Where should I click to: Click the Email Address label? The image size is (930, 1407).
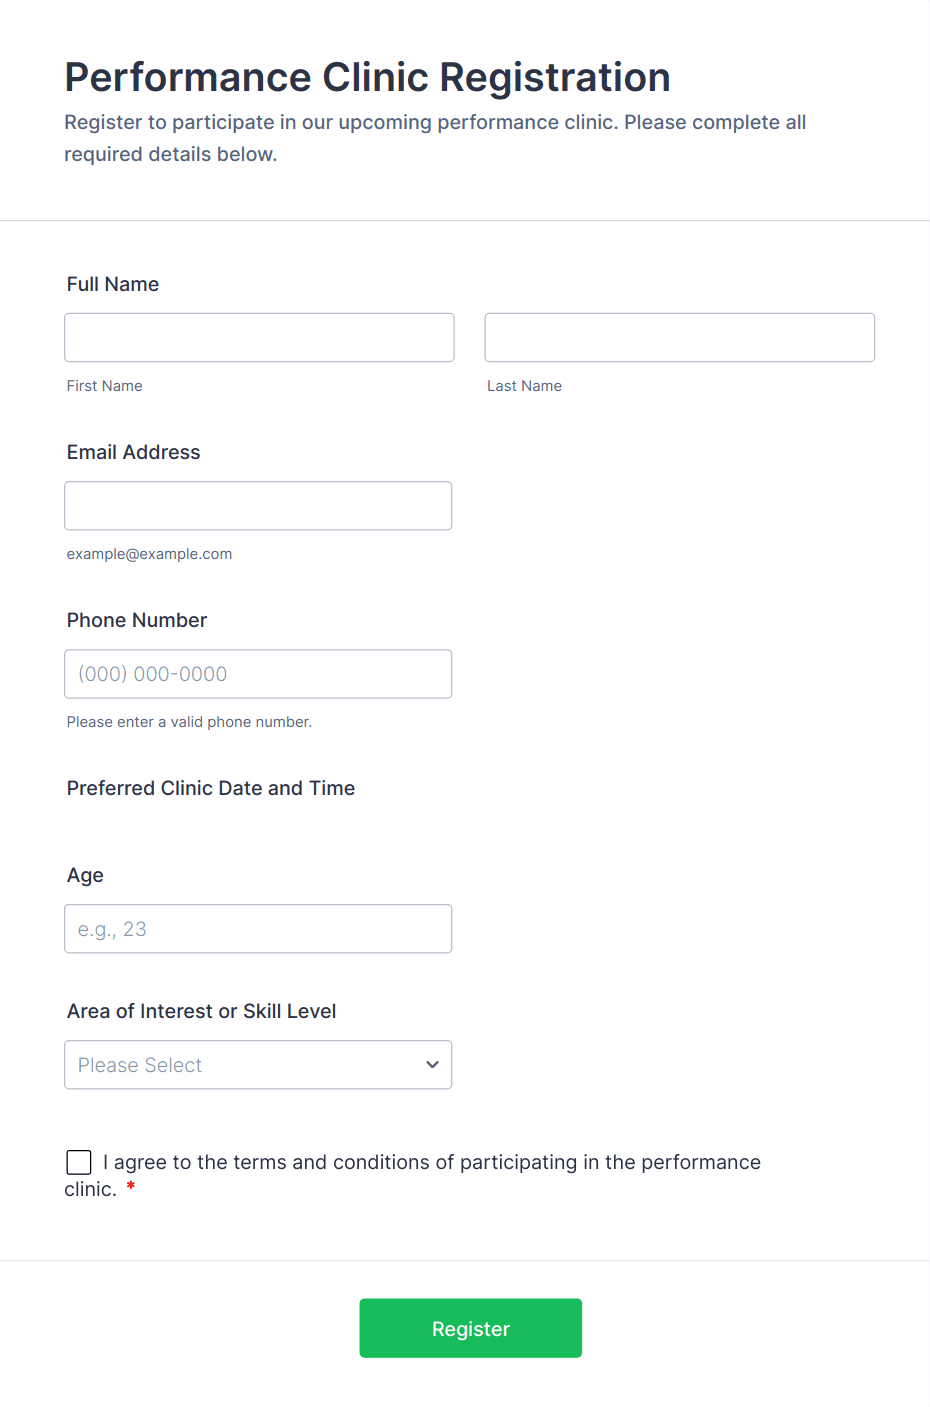pos(134,452)
